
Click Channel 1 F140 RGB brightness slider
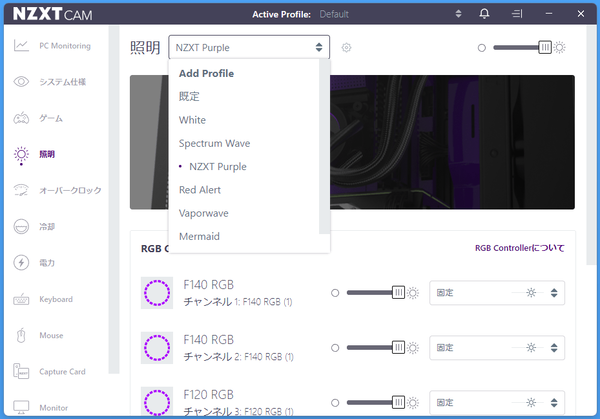(375, 293)
